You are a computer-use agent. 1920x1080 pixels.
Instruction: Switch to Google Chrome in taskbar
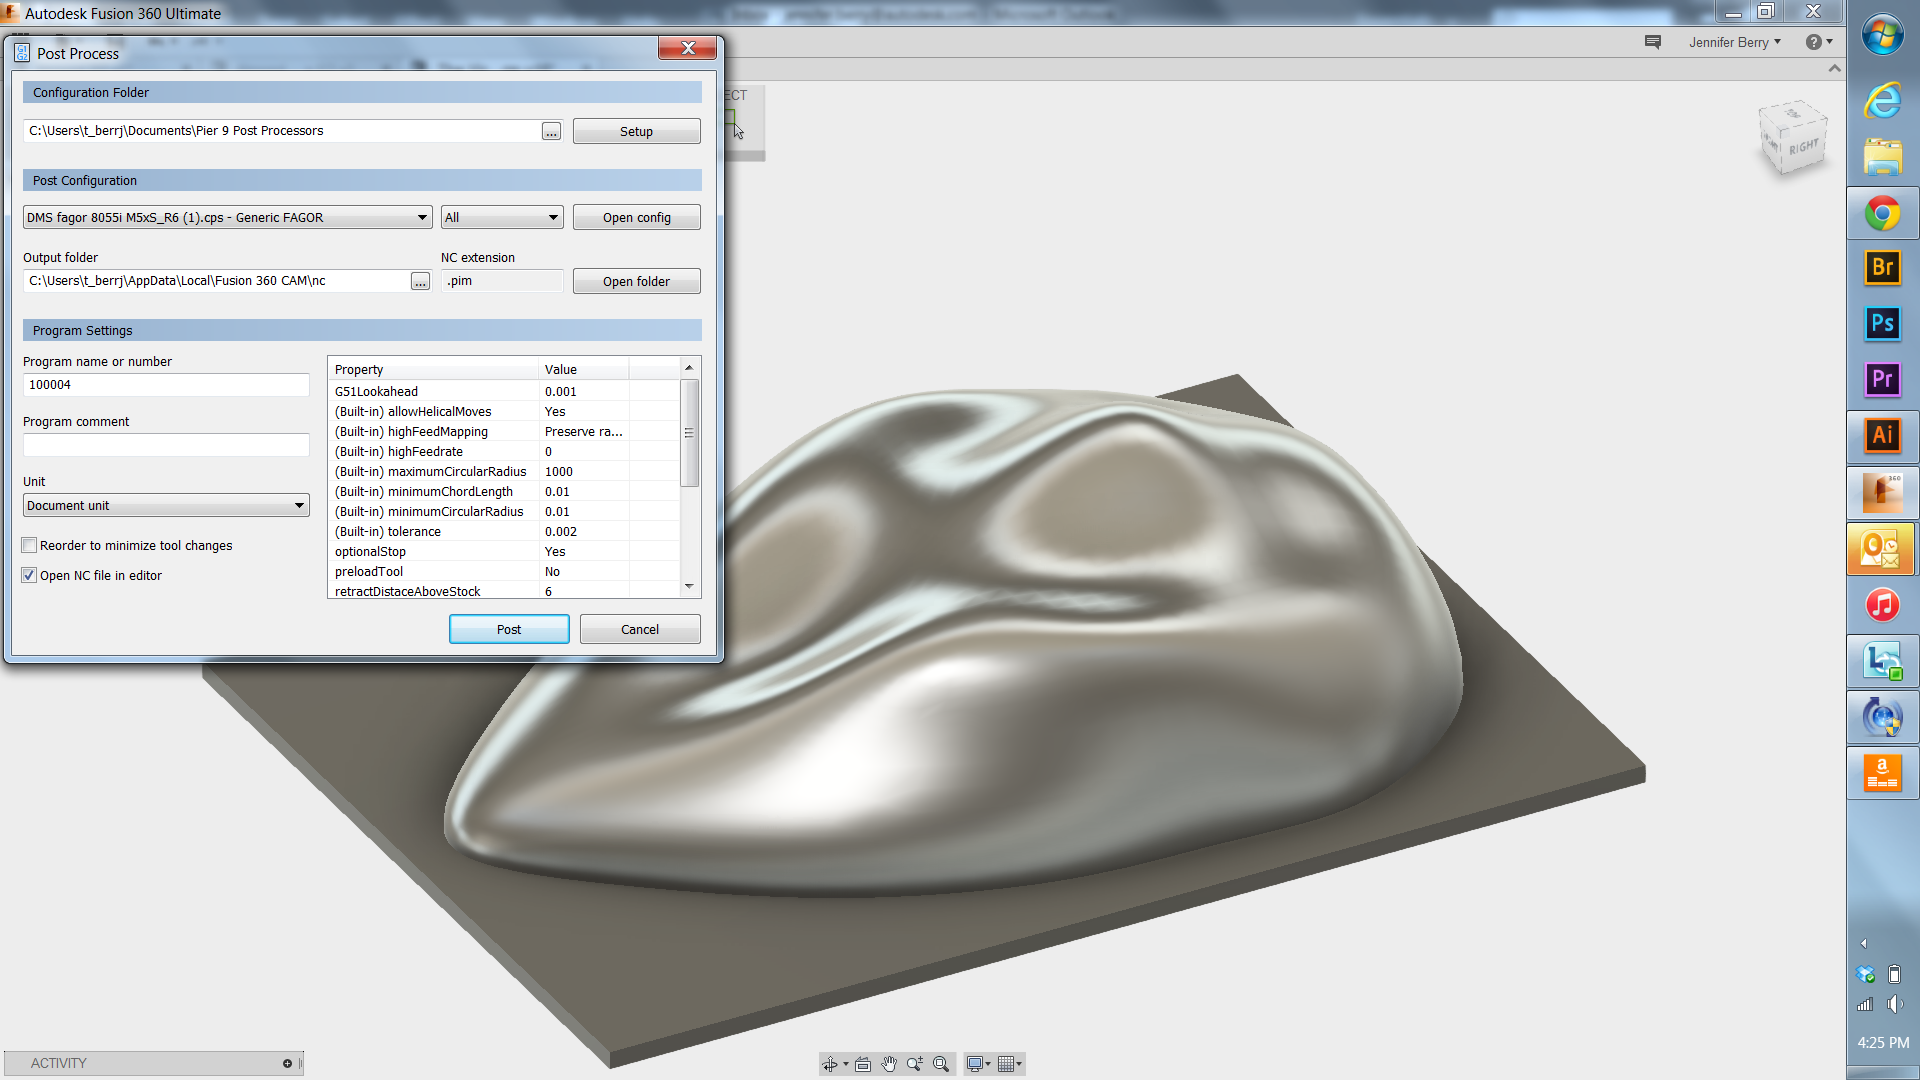1883,213
